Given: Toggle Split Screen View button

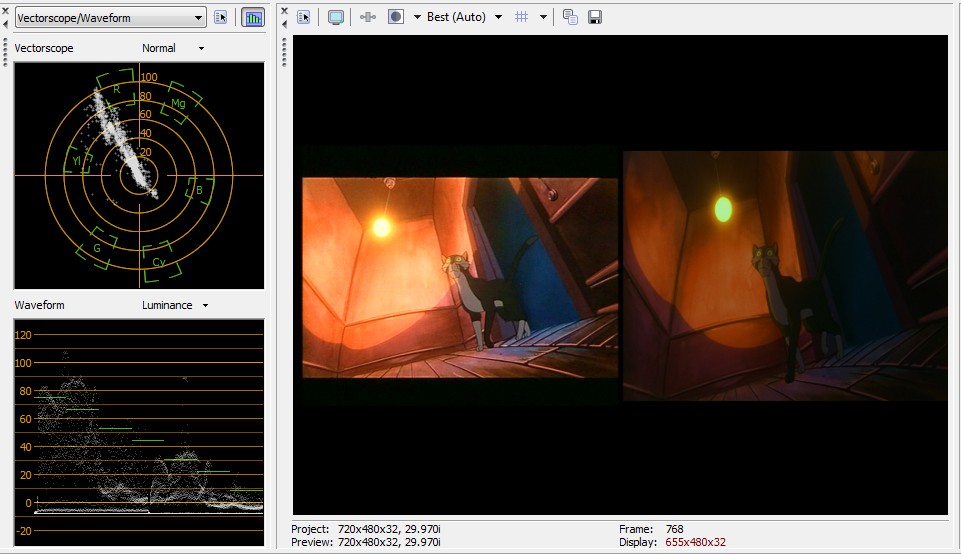Looking at the screenshot, I should click(x=396, y=17).
